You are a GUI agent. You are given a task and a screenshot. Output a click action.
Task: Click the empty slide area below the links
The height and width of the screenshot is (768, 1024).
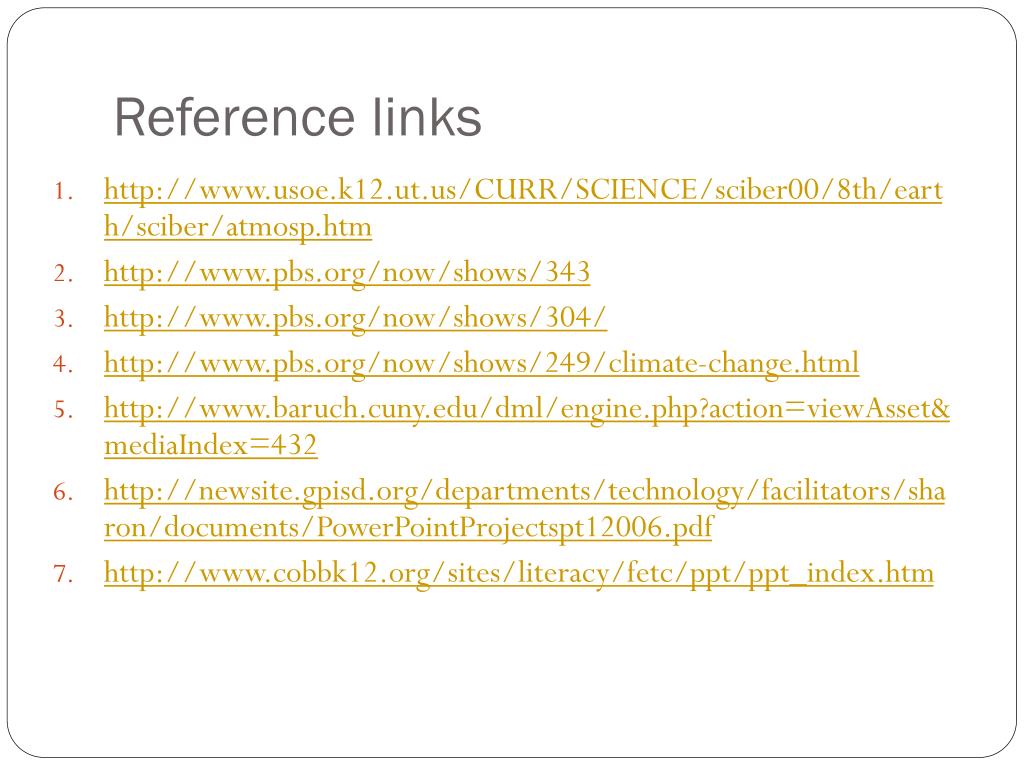click(512, 673)
